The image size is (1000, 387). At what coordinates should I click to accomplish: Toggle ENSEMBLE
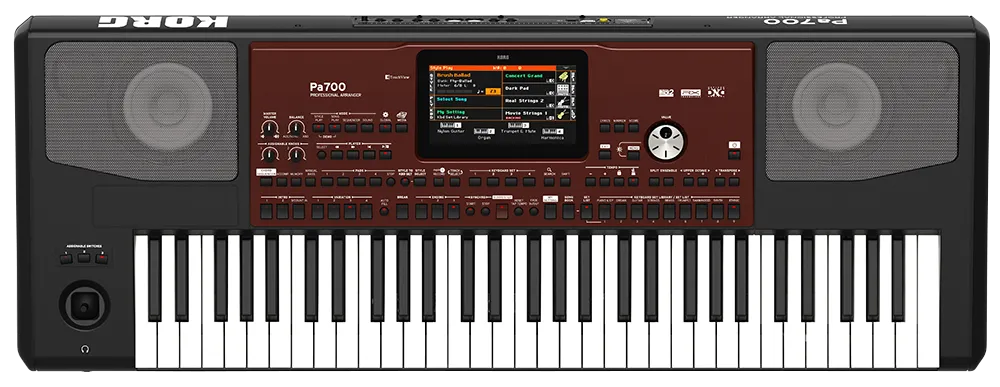coord(669,182)
